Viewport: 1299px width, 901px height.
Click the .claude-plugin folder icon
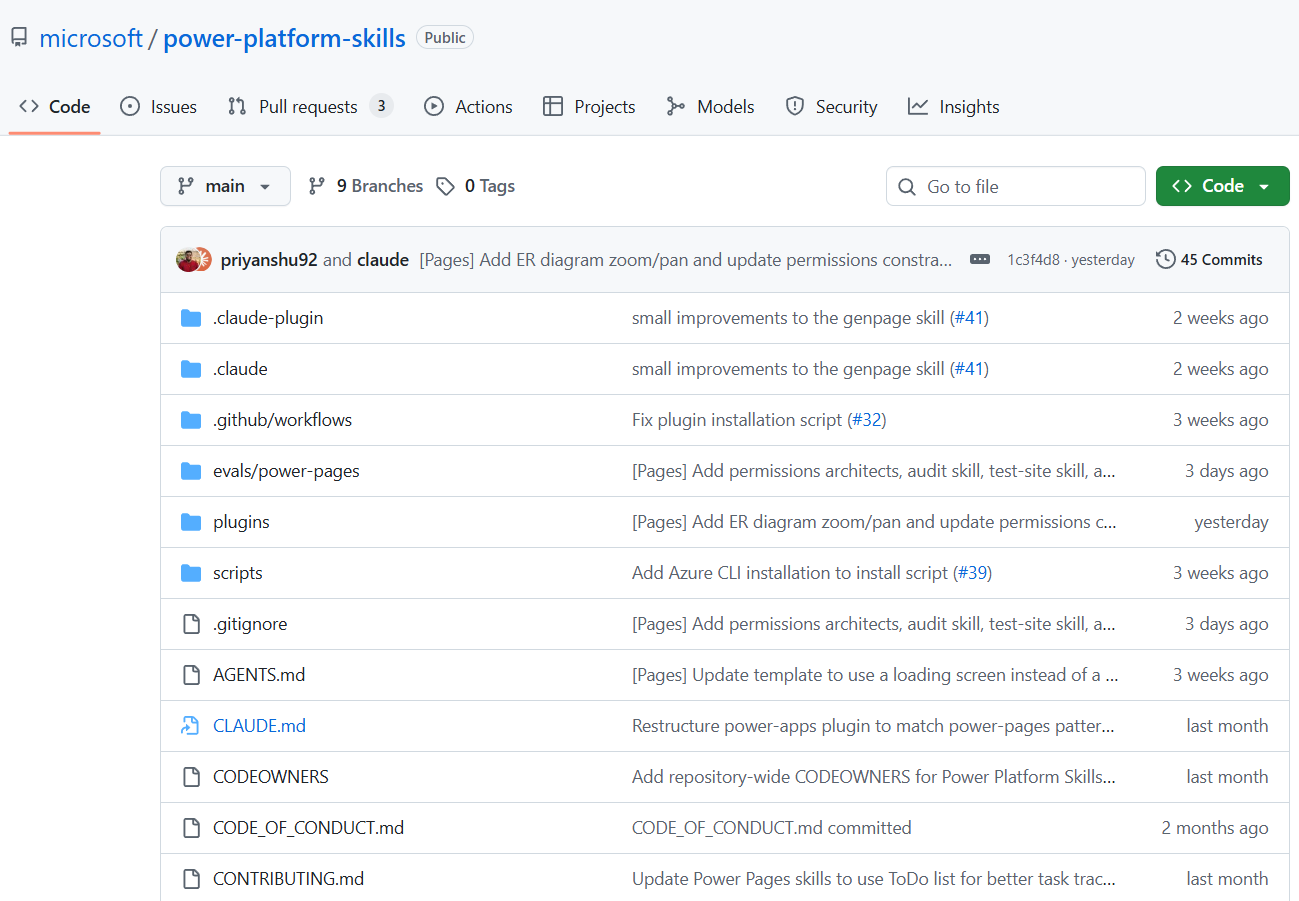click(x=191, y=318)
